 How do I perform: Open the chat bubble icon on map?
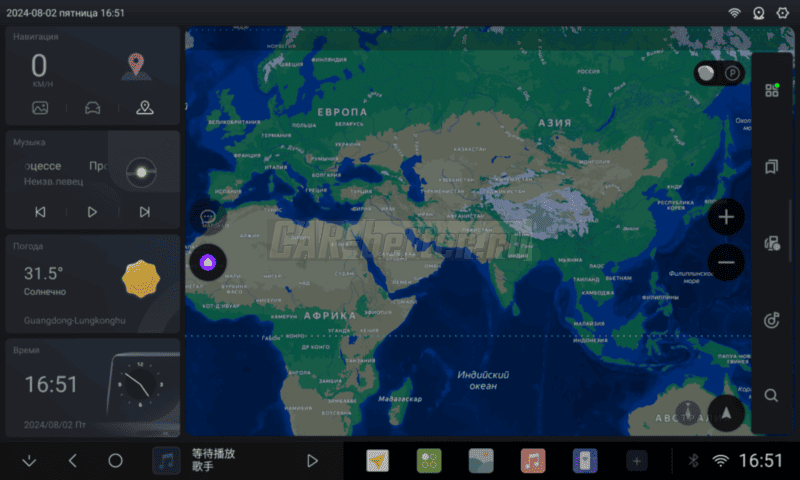pyautogui.click(x=208, y=216)
